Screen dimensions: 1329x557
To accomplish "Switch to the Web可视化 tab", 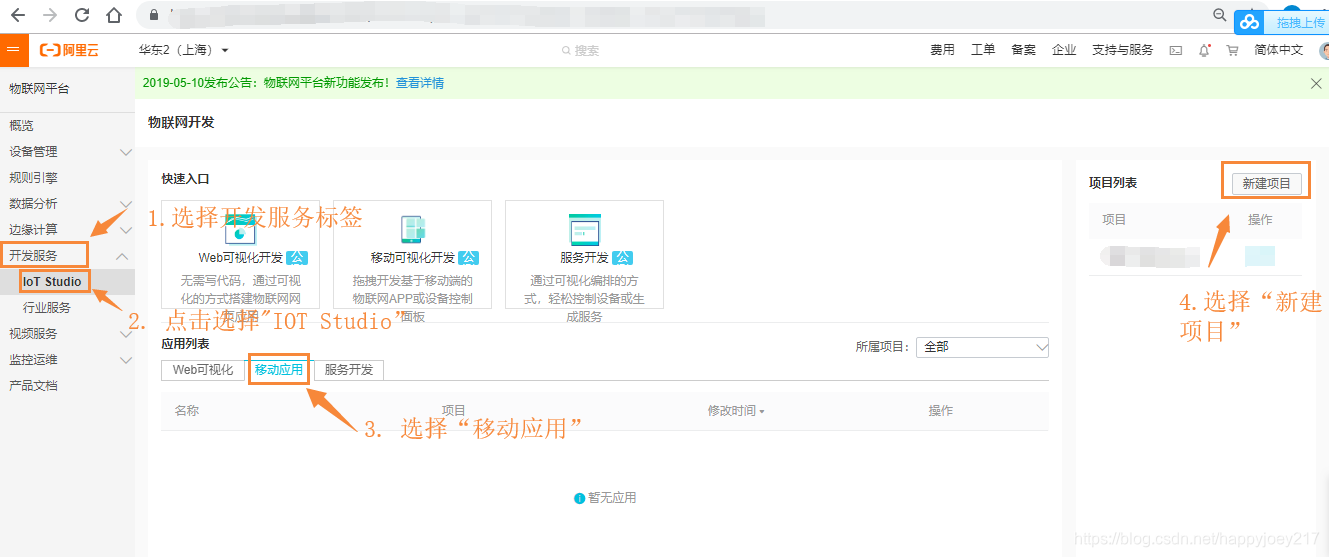I will 203,370.
